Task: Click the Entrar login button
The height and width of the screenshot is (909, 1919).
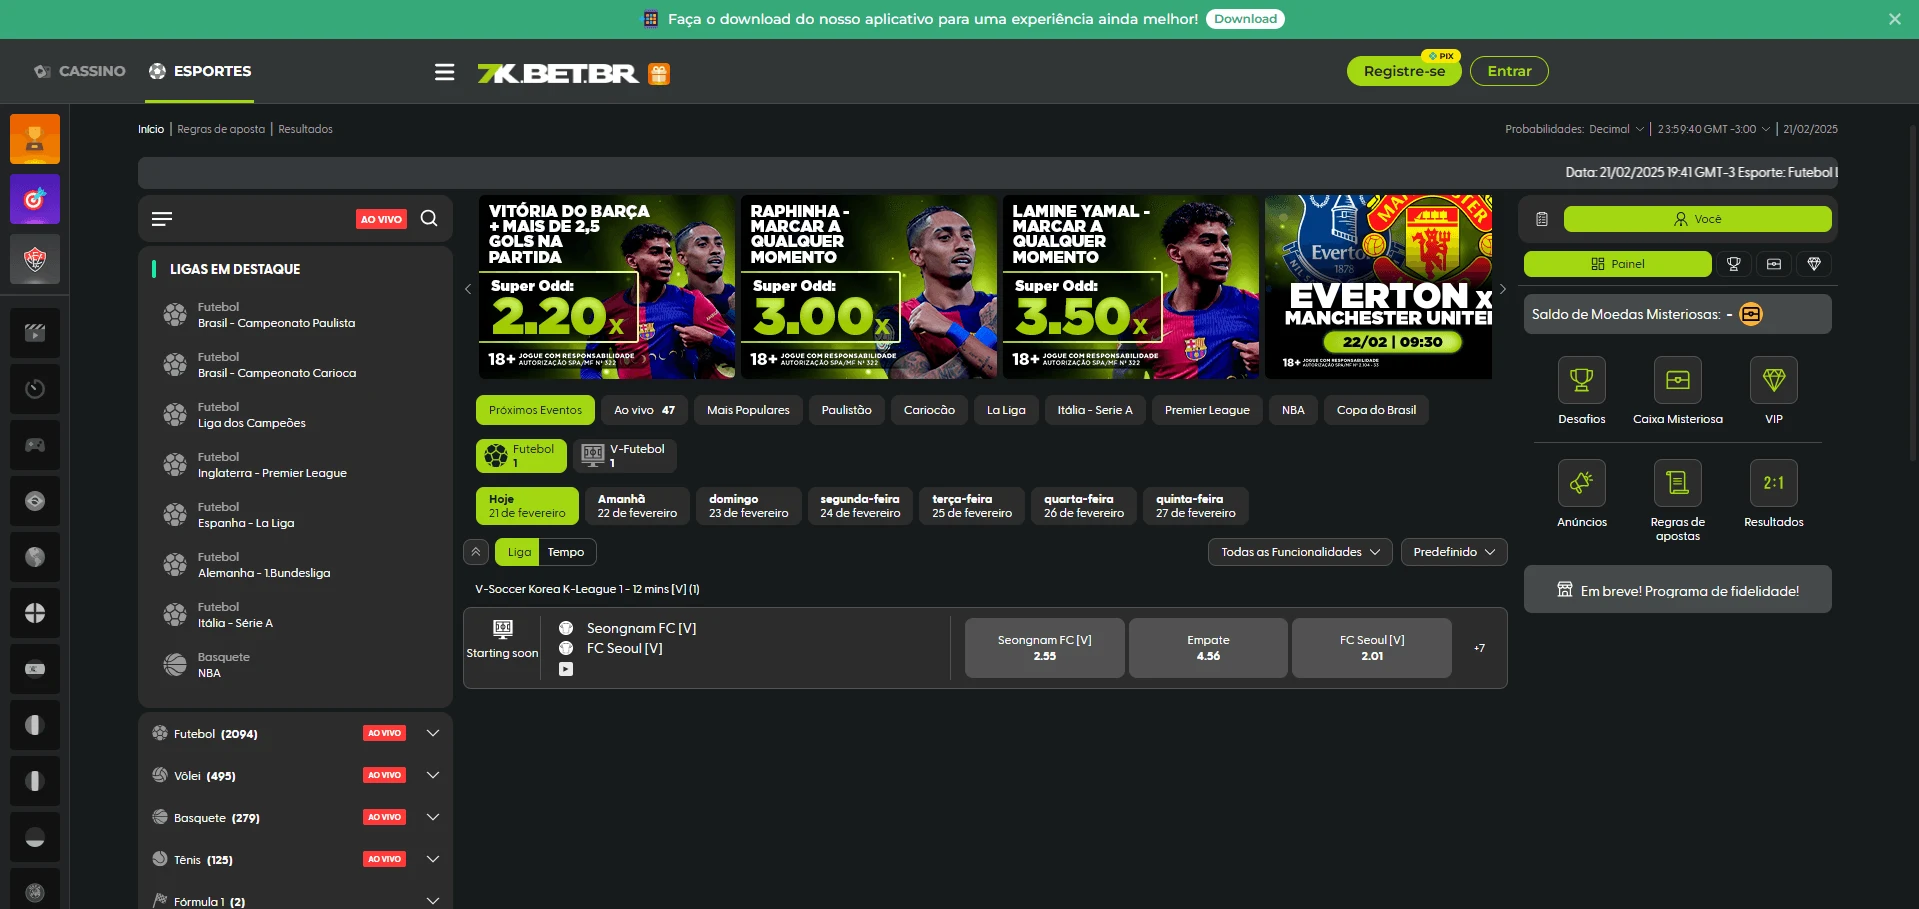Action: [1509, 71]
